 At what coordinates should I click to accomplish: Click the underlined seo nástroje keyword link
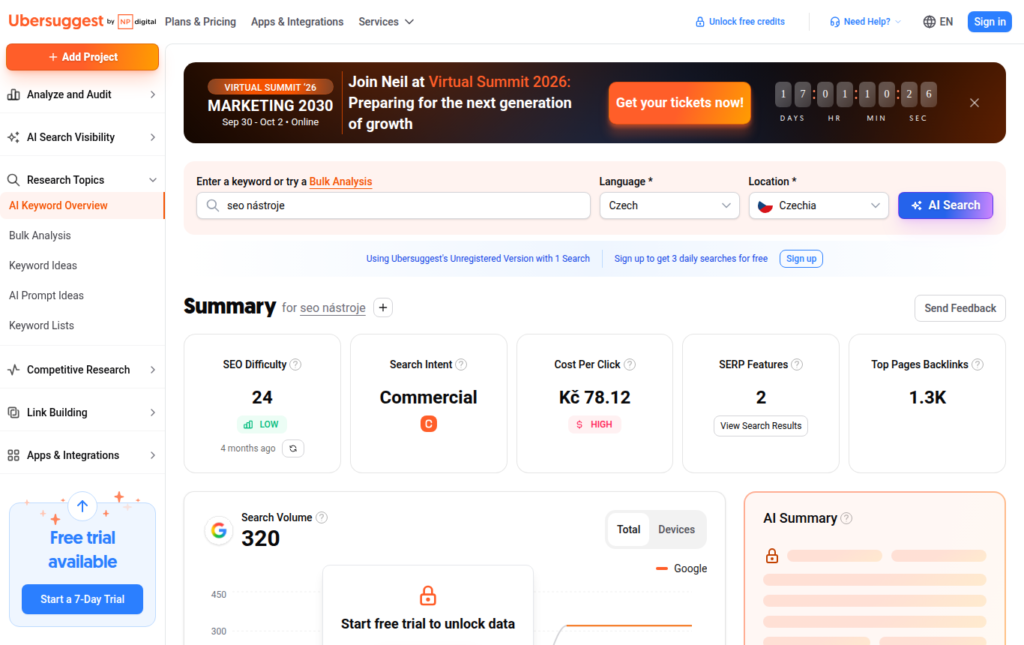point(332,307)
